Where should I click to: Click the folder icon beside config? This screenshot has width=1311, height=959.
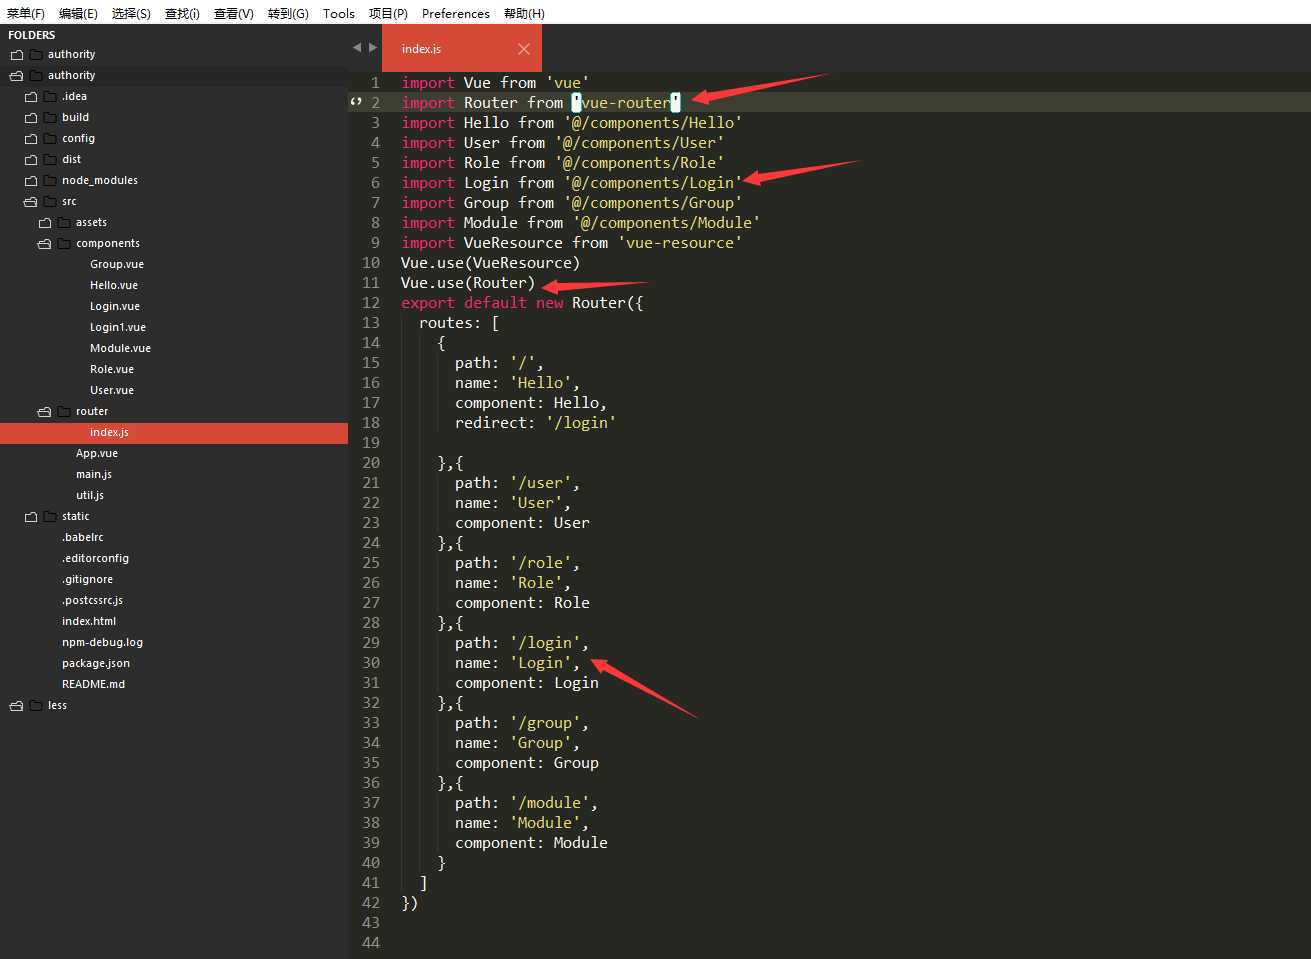pos(51,139)
